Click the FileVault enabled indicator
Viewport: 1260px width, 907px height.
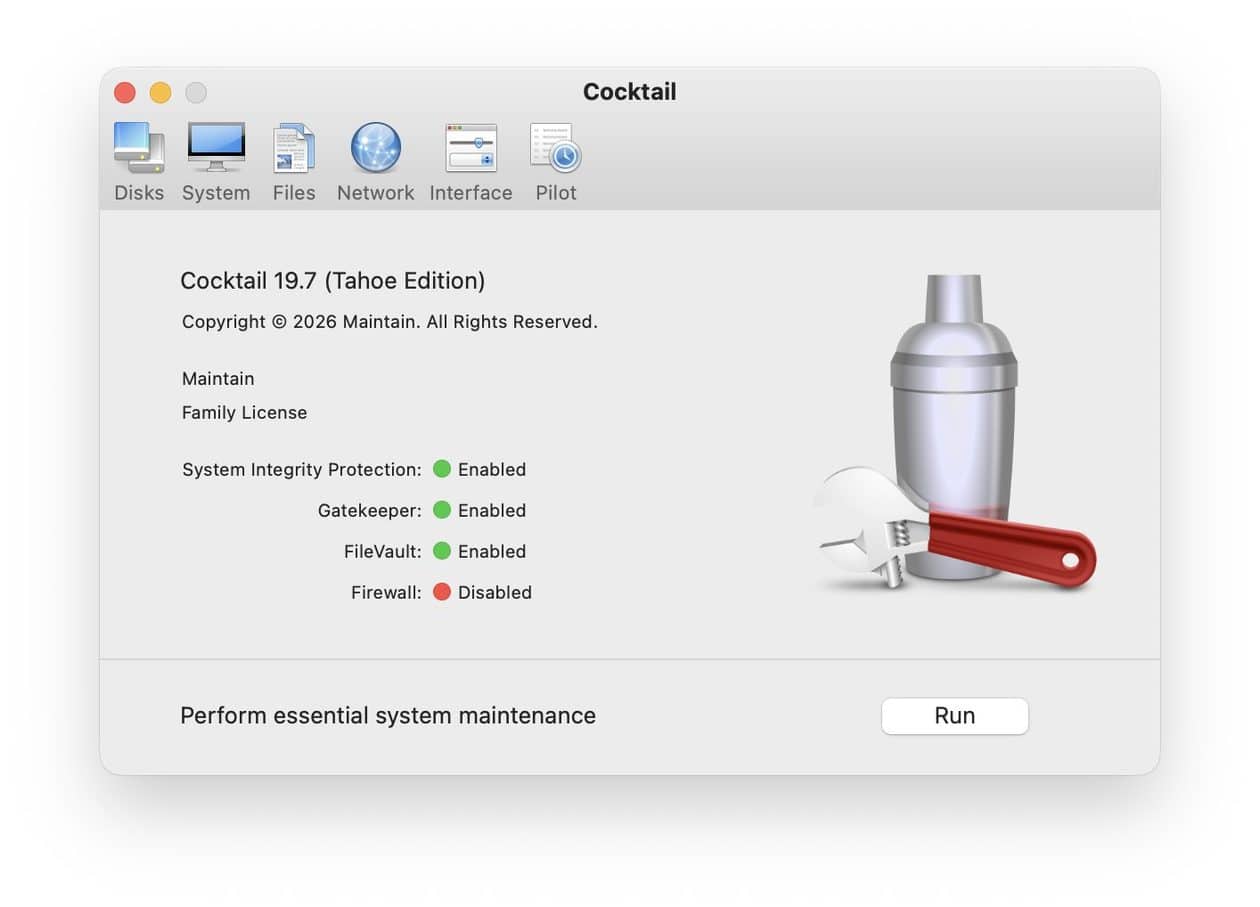(x=442, y=551)
